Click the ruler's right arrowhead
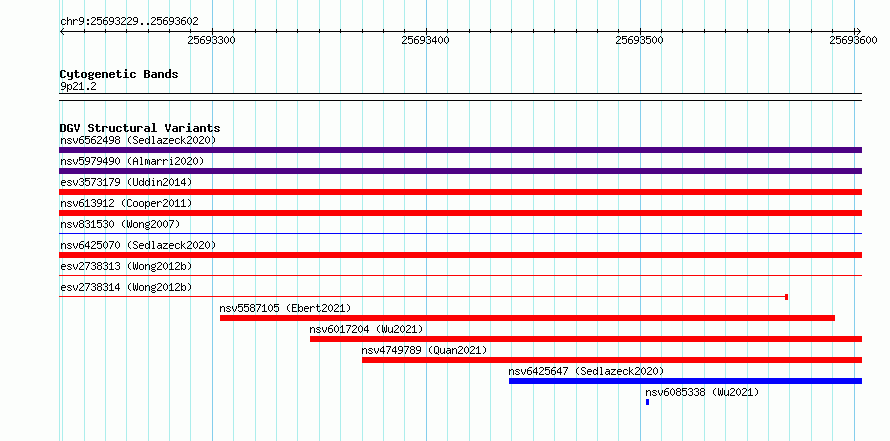This screenshot has width=890, height=441. [858, 31]
